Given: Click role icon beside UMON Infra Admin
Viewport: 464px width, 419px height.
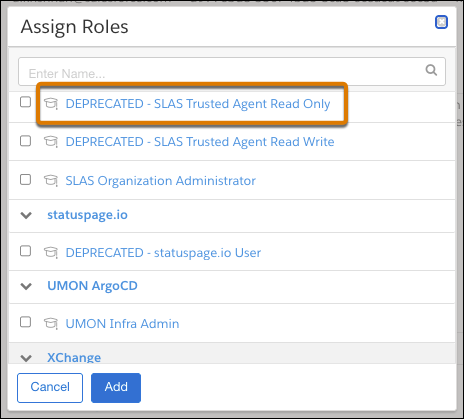Looking at the screenshot, I should tap(51, 323).
